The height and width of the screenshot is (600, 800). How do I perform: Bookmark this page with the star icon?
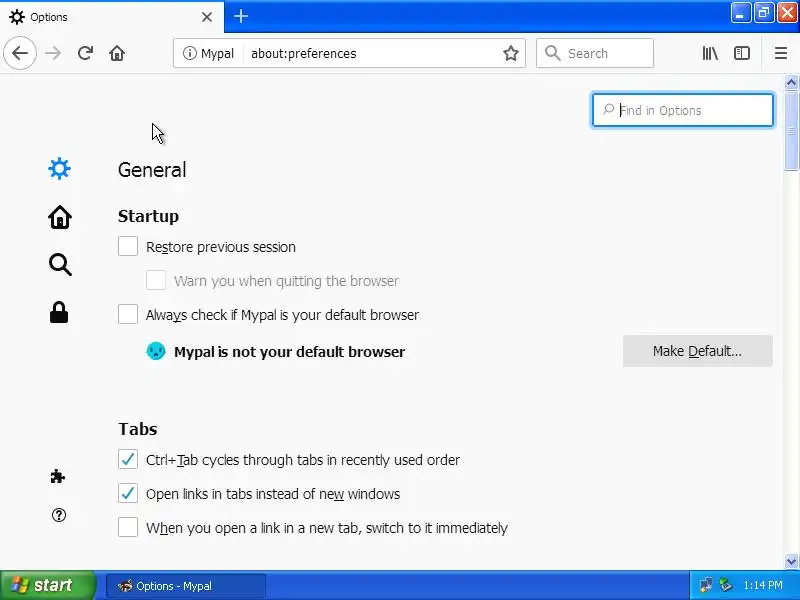pos(511,53)
